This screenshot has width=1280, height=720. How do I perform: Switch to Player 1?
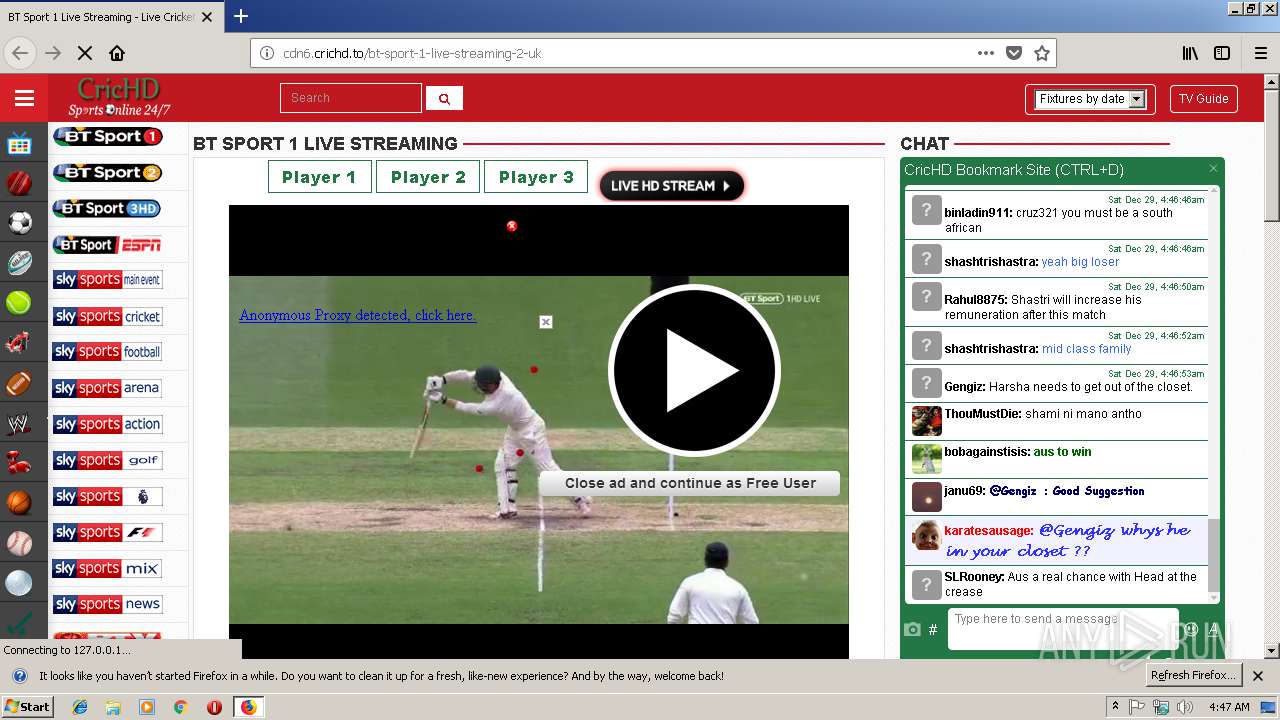pyautogui.click(x=320, y=177)
